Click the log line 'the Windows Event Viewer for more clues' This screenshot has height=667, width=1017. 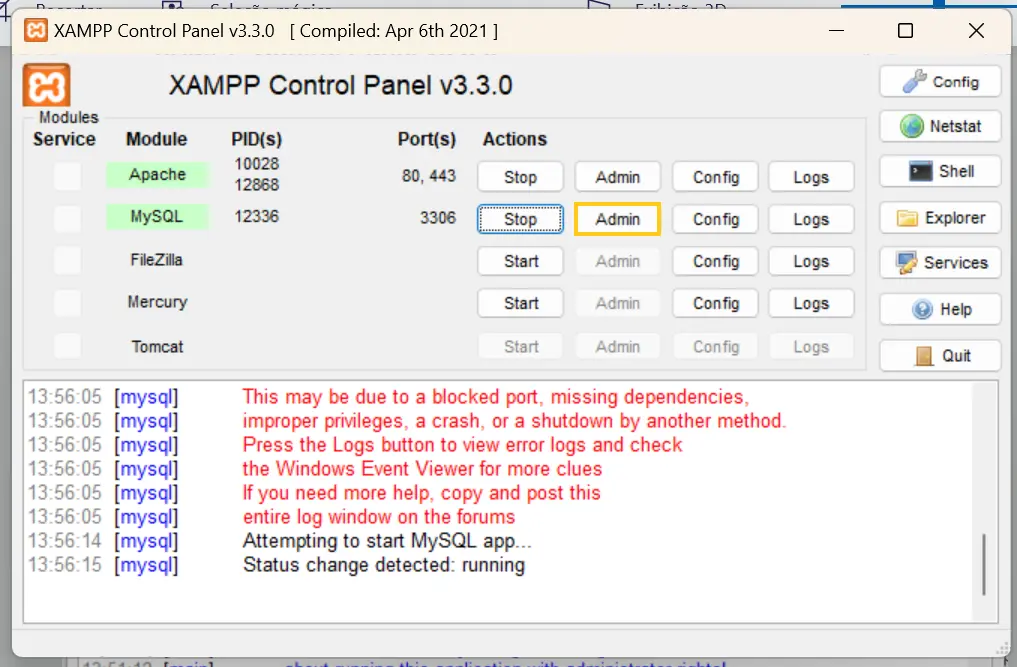tap(422, 468)
